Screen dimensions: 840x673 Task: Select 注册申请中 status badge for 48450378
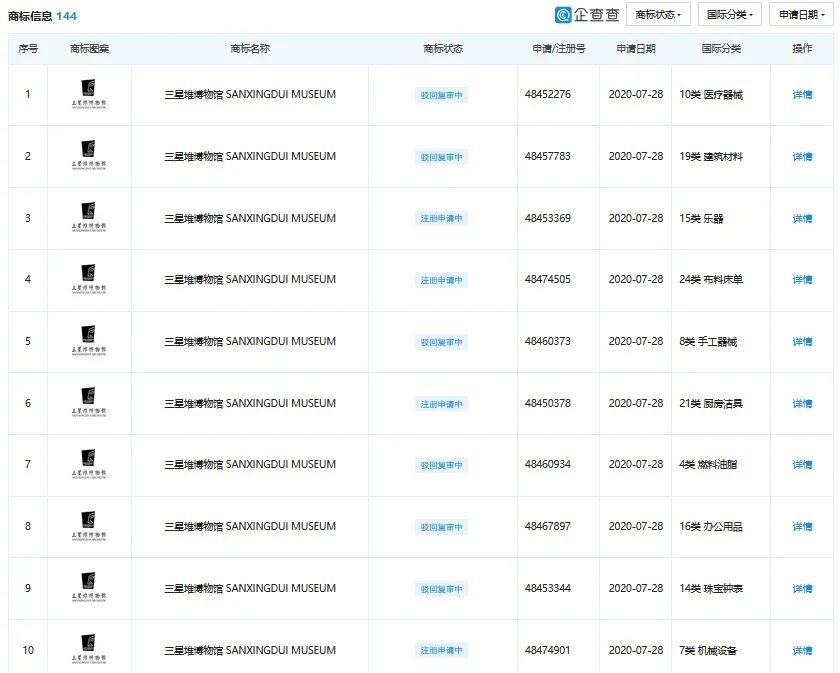coord(441,404)
